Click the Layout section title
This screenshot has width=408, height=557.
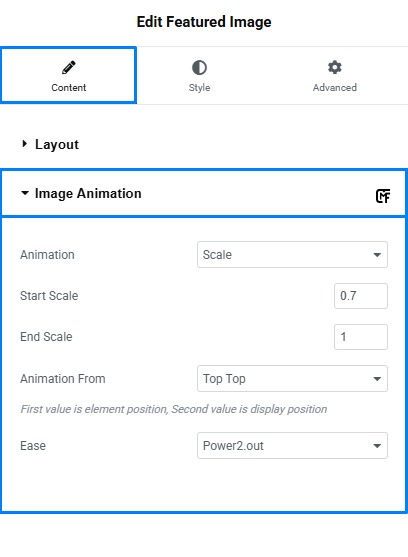pos(57,145)
